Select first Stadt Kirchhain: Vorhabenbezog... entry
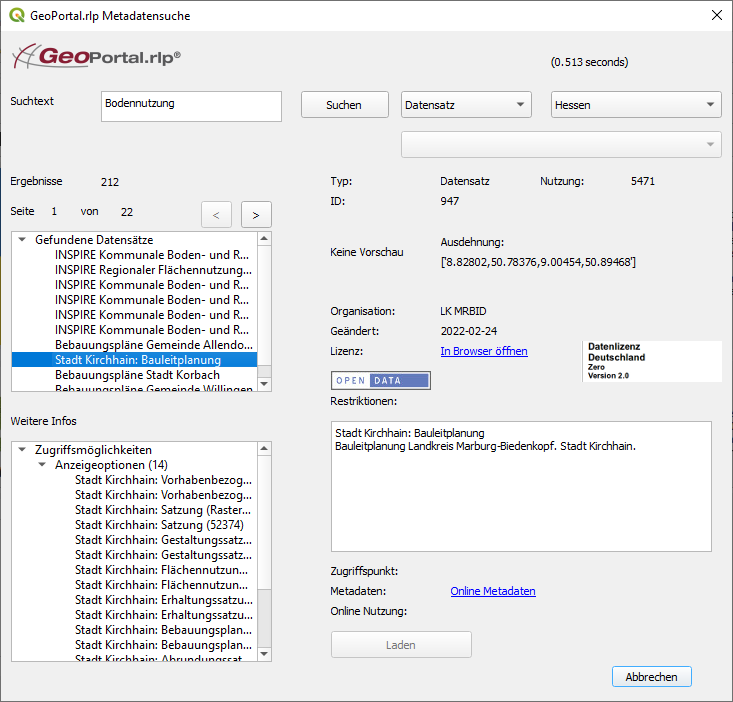733x702 pixels. tap(164, 480)
